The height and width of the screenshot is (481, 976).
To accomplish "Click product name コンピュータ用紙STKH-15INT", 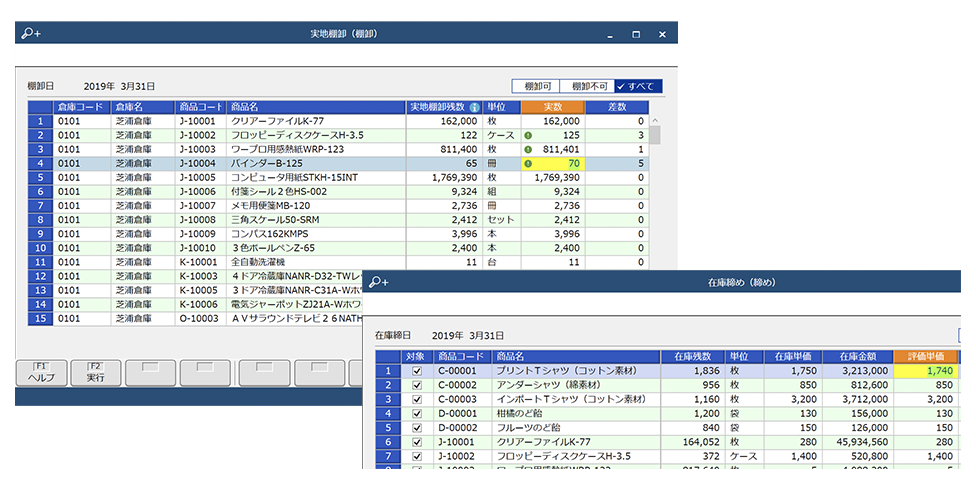I will [294, 178].
